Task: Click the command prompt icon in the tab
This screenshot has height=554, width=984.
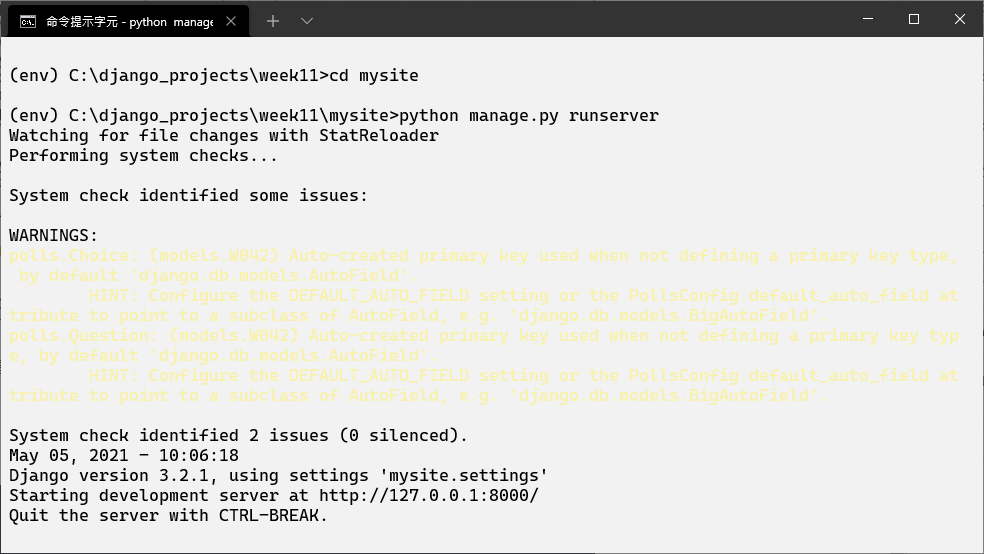Action: point(28,21)
